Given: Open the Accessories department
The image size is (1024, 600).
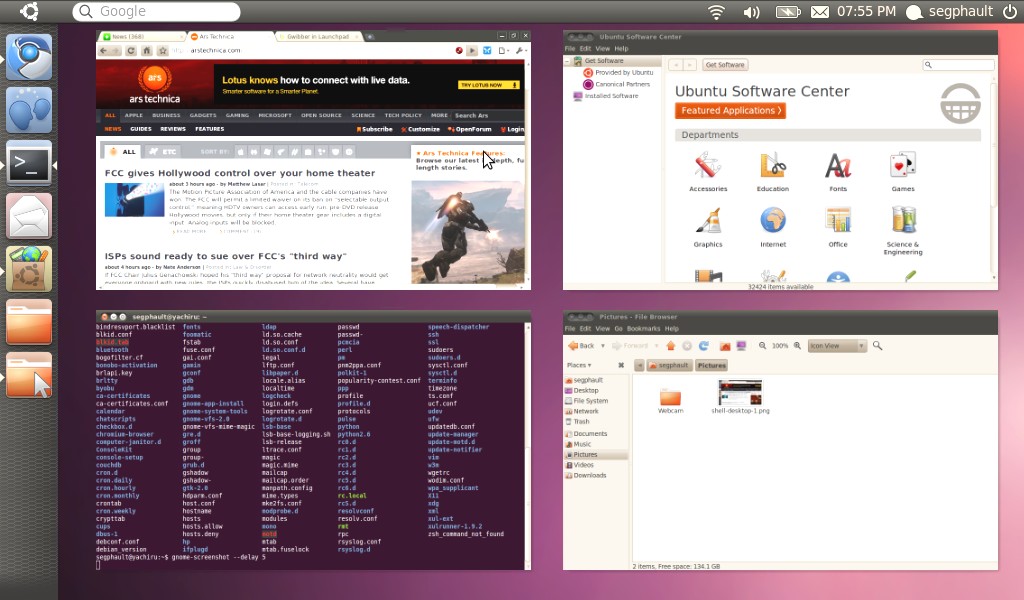Looking at the screenshot, I should point(708,172).
